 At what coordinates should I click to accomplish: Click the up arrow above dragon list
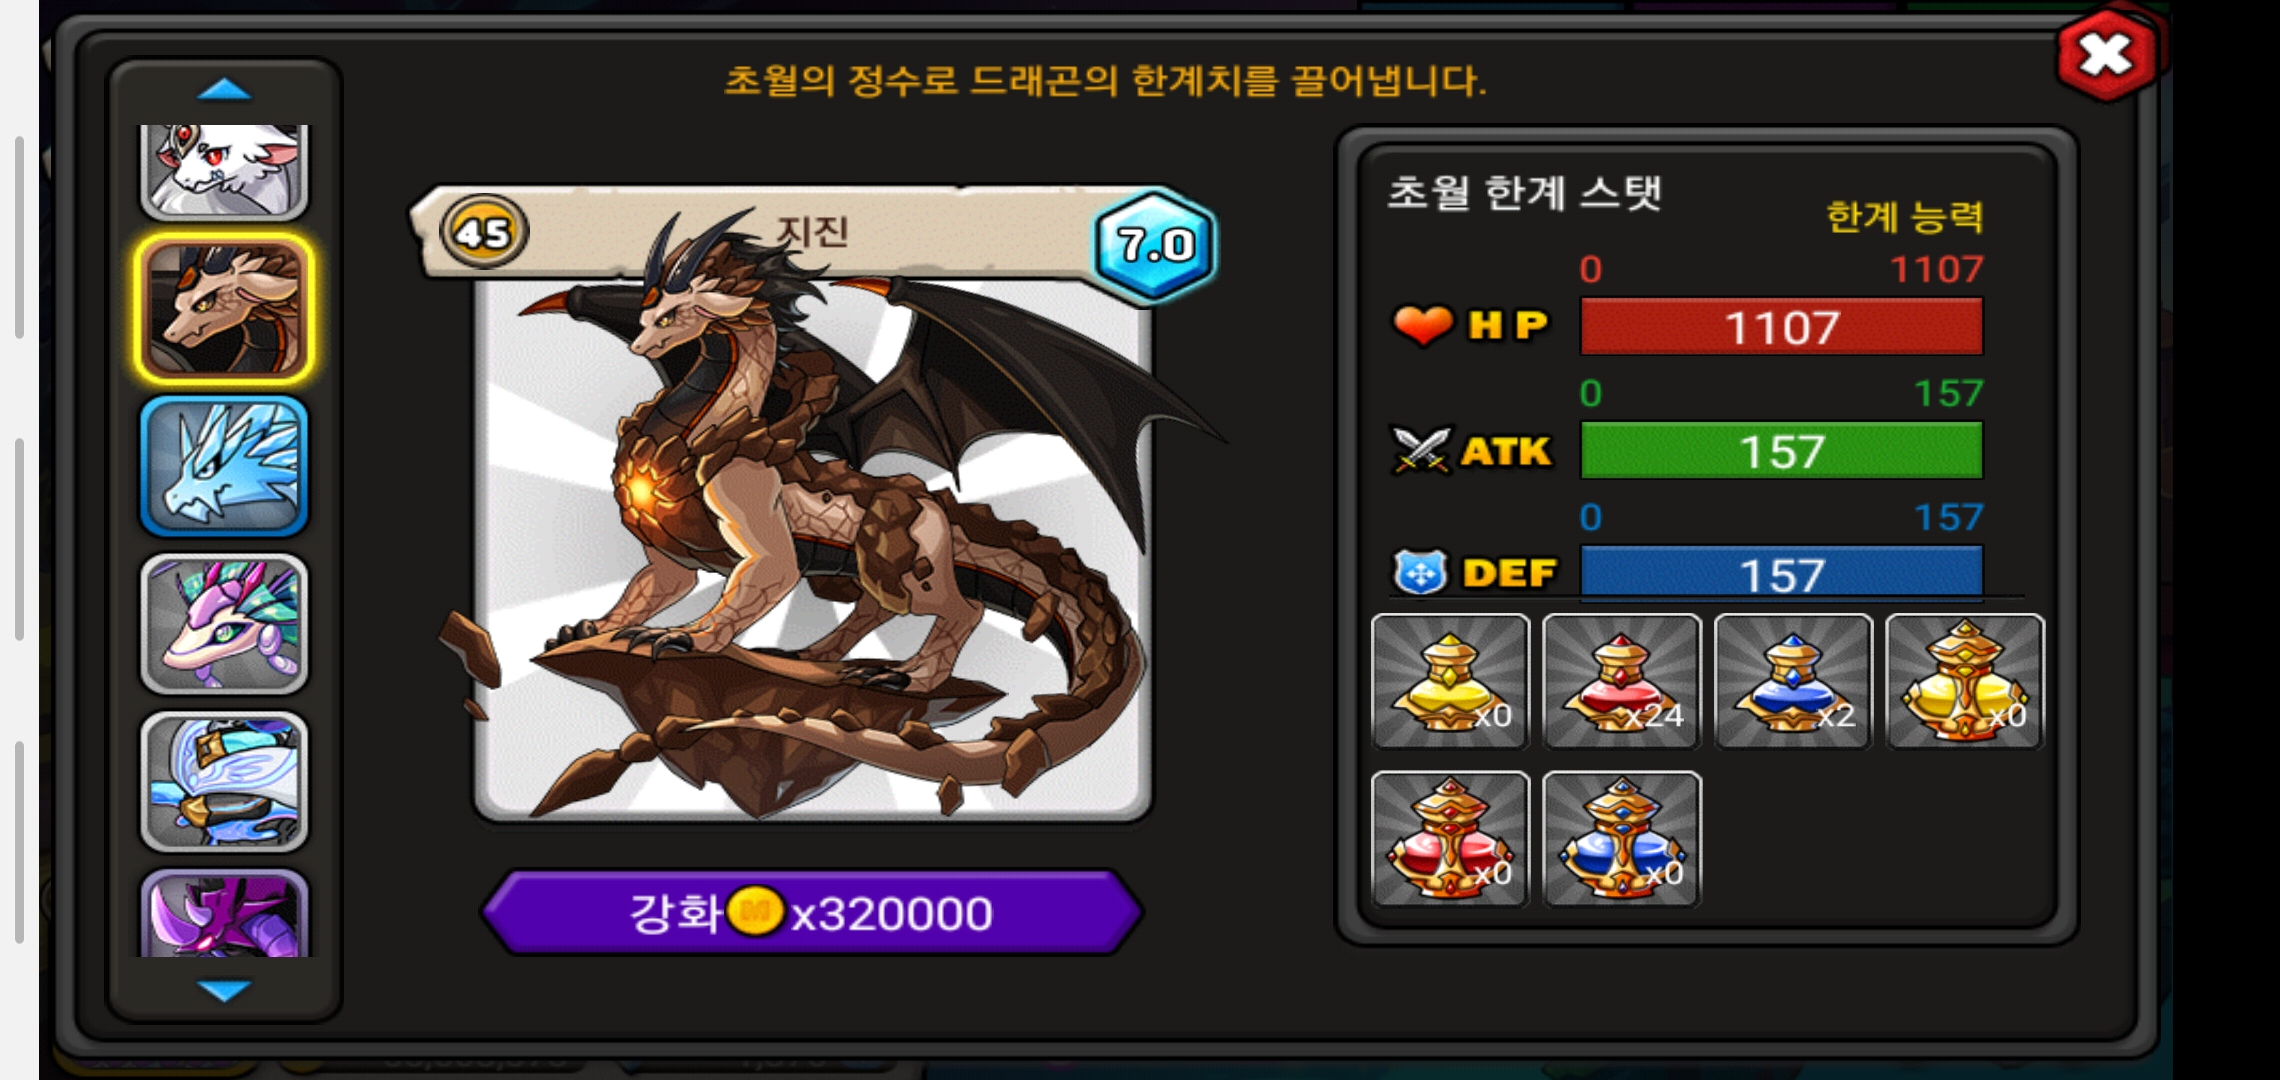coord(224,90)
